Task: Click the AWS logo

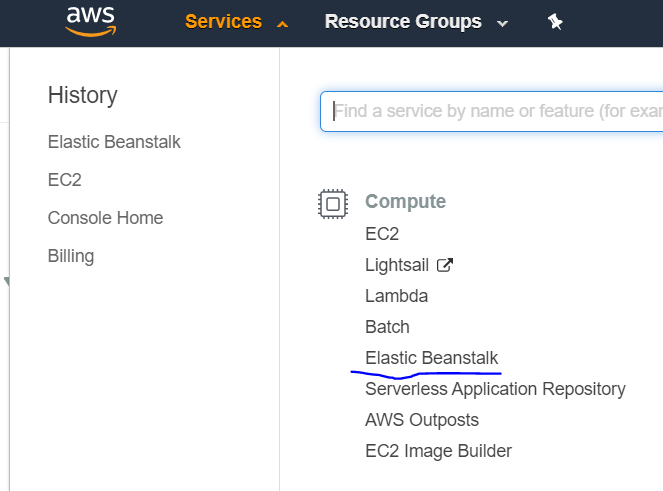Action: click(90, 22)
